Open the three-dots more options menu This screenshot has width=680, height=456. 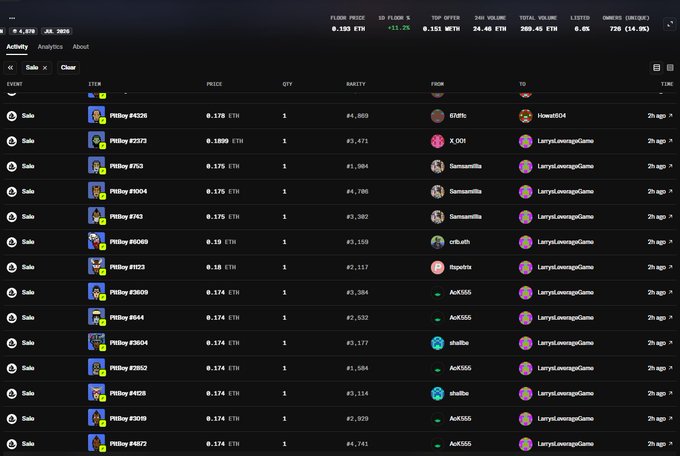coord(12,18)
